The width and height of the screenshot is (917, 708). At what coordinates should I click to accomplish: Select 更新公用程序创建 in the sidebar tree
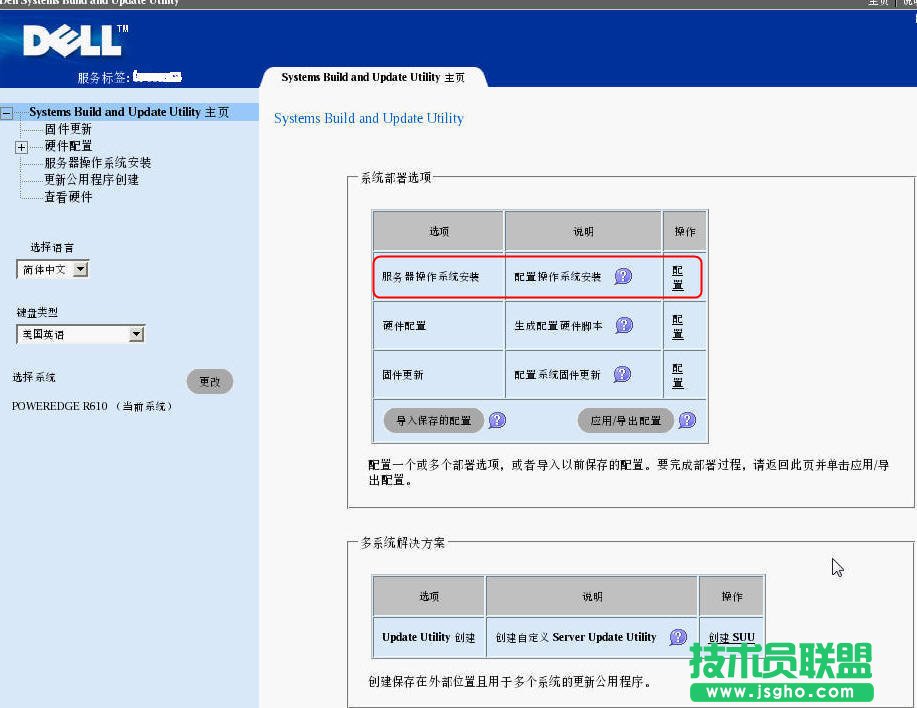91,178
